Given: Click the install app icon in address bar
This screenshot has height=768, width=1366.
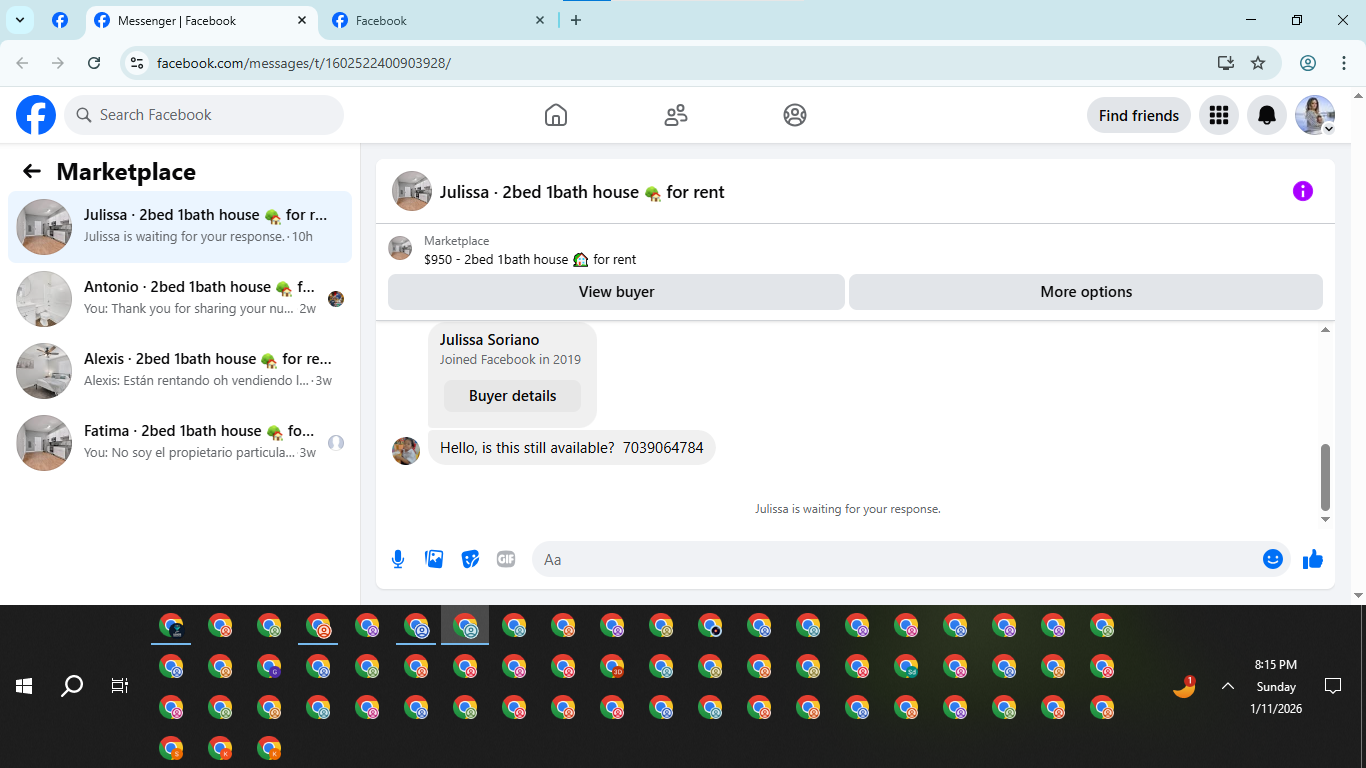Looking at the screenshot, I should 1226,63.
